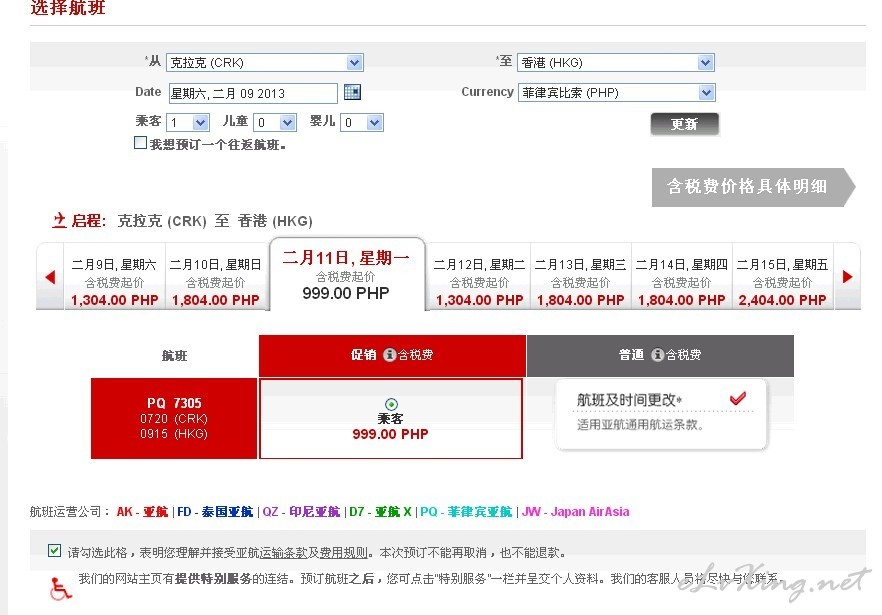Open the destination 香港 (HKG) dropdown
Screen dimensions: 882x615
(616, 62)
